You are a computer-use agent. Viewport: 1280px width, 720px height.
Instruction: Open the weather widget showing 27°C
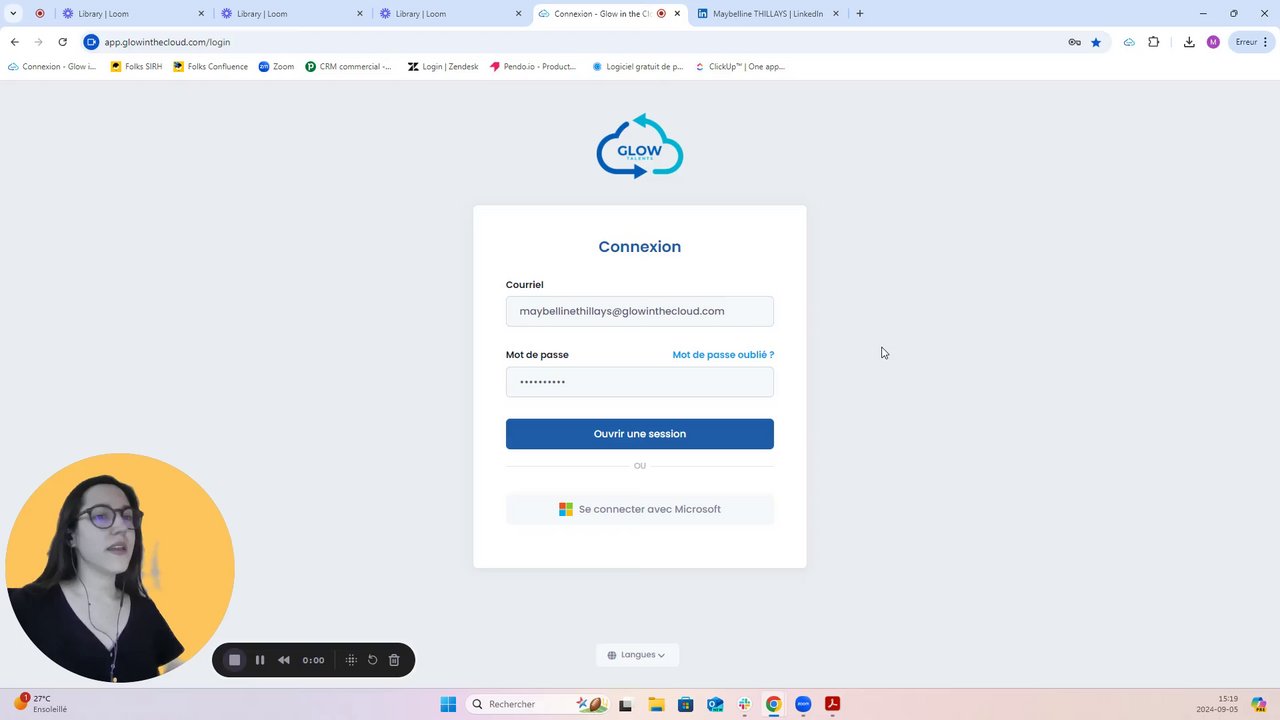[x=40, y=704]
